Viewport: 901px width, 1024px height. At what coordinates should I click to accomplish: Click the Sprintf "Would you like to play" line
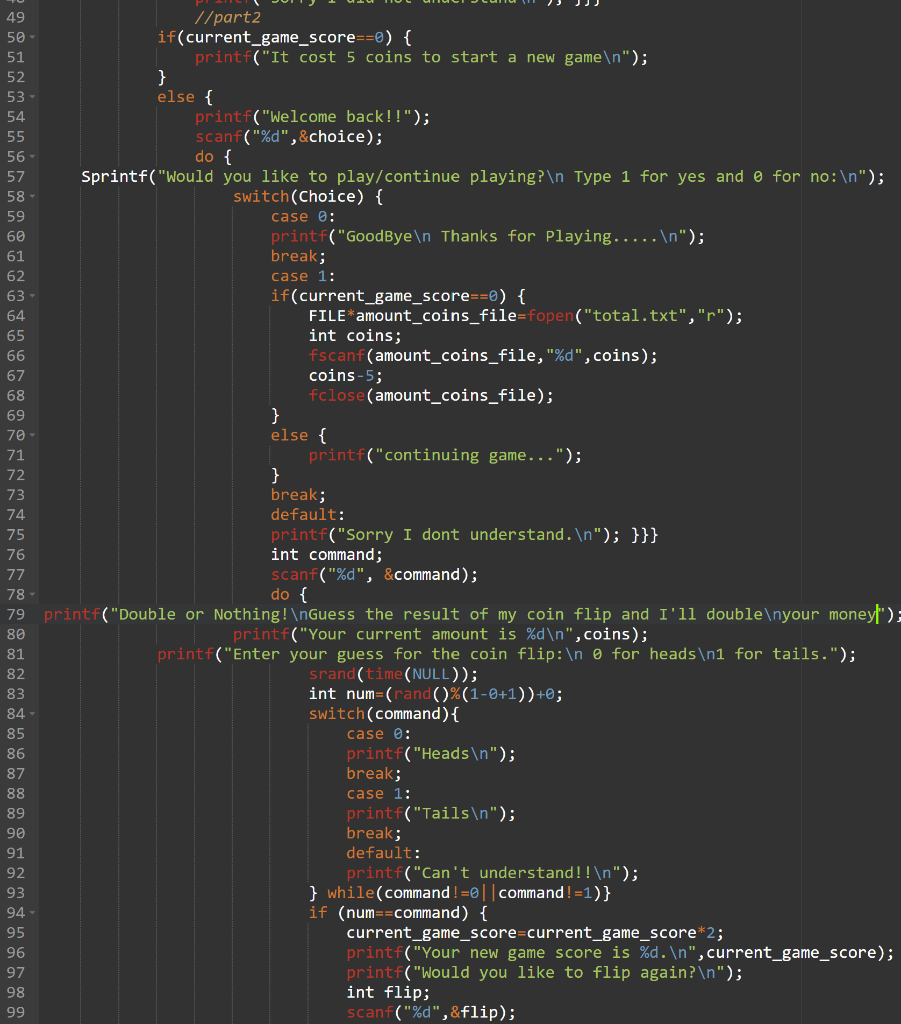click(482, 176)
